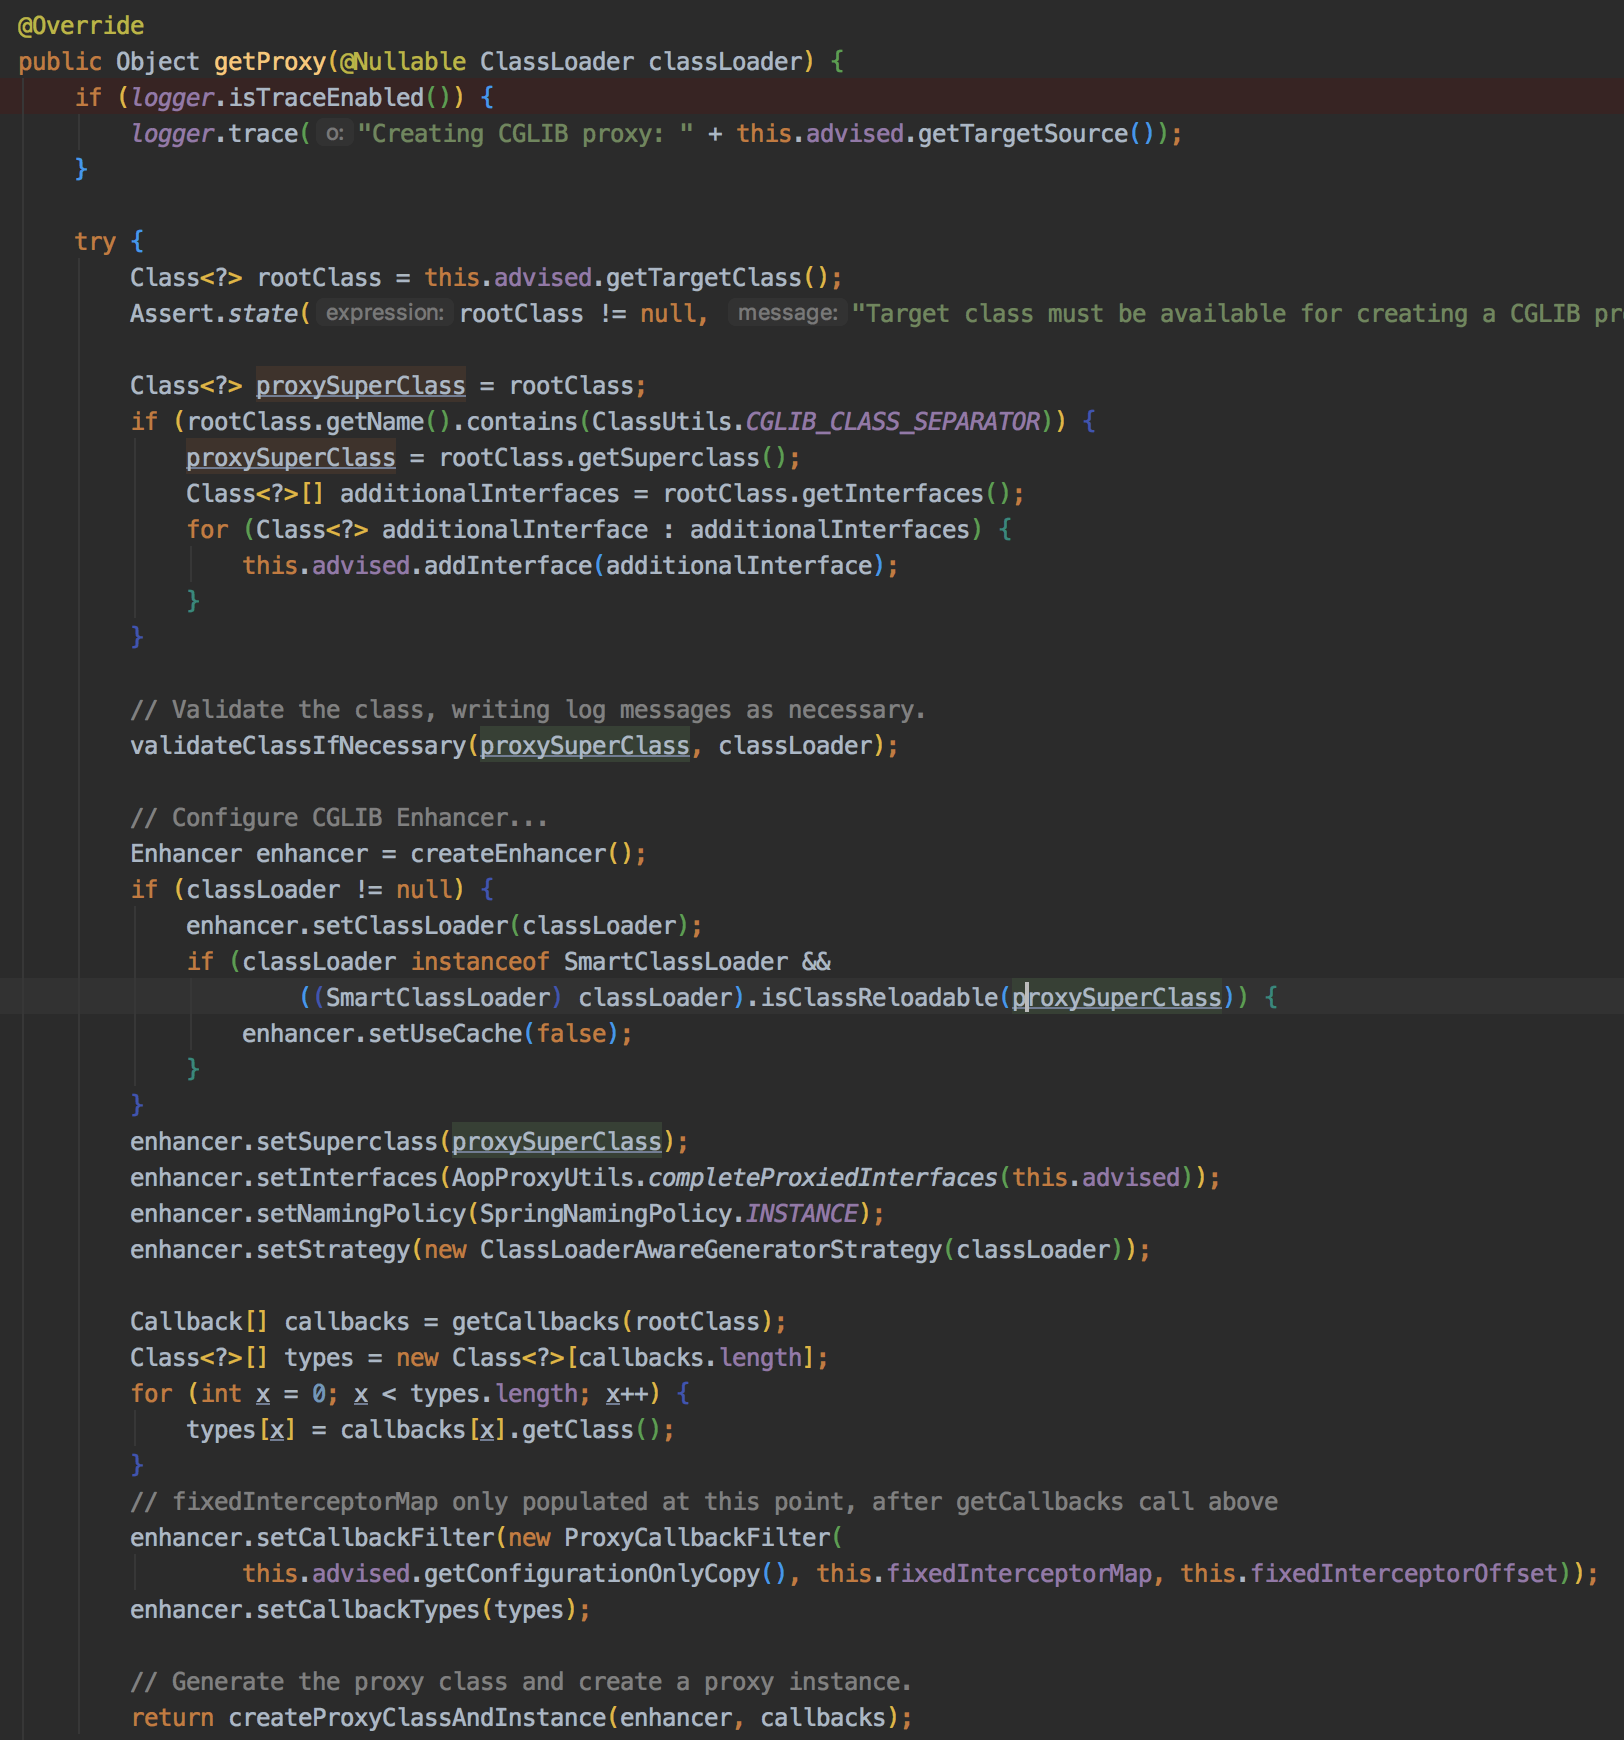
Task: Click the setNamingPolicy method call
Action: tap(361, 1213)
